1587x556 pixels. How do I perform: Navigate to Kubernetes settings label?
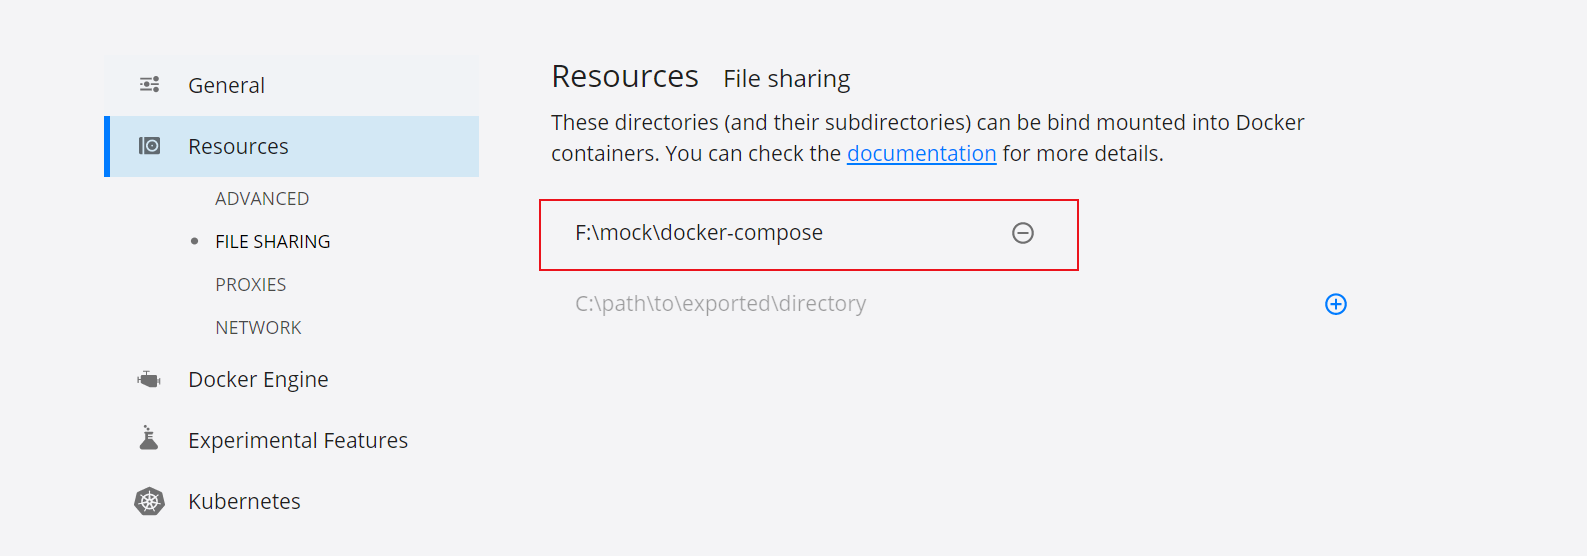click(244, 502)
